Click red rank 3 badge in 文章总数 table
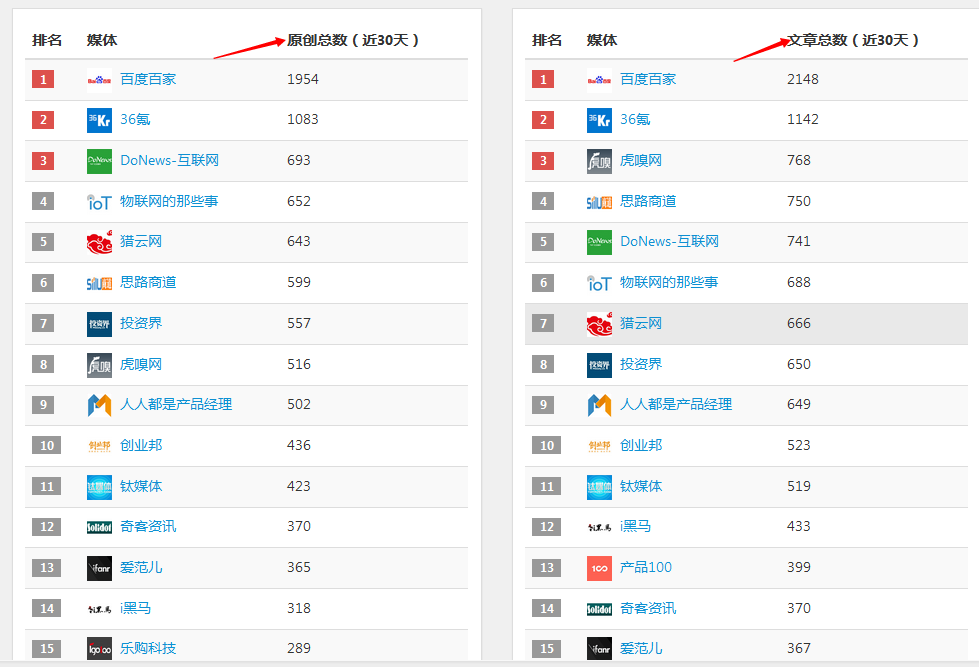Viewport: 979px width, 667px height. (543, 161)
